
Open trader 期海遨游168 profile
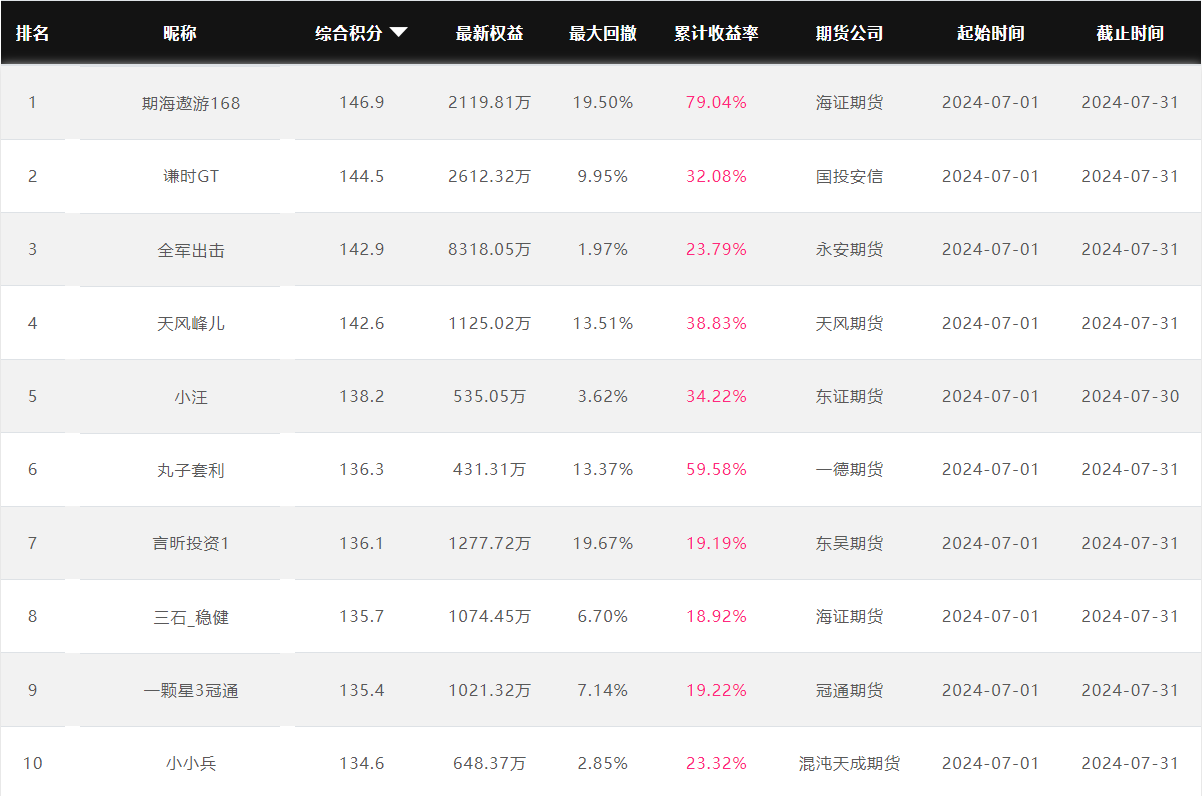(191, 103)
